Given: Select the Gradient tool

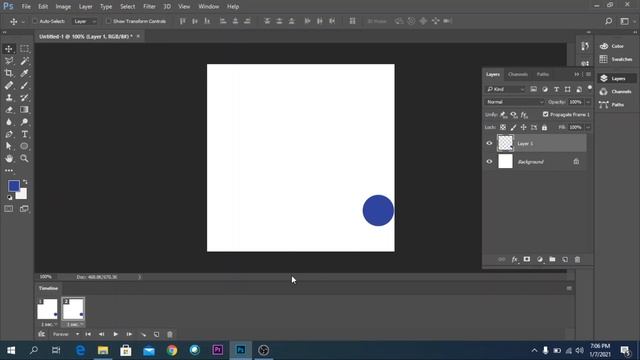Looking at the screenshot, I should (x=24, y=109).
